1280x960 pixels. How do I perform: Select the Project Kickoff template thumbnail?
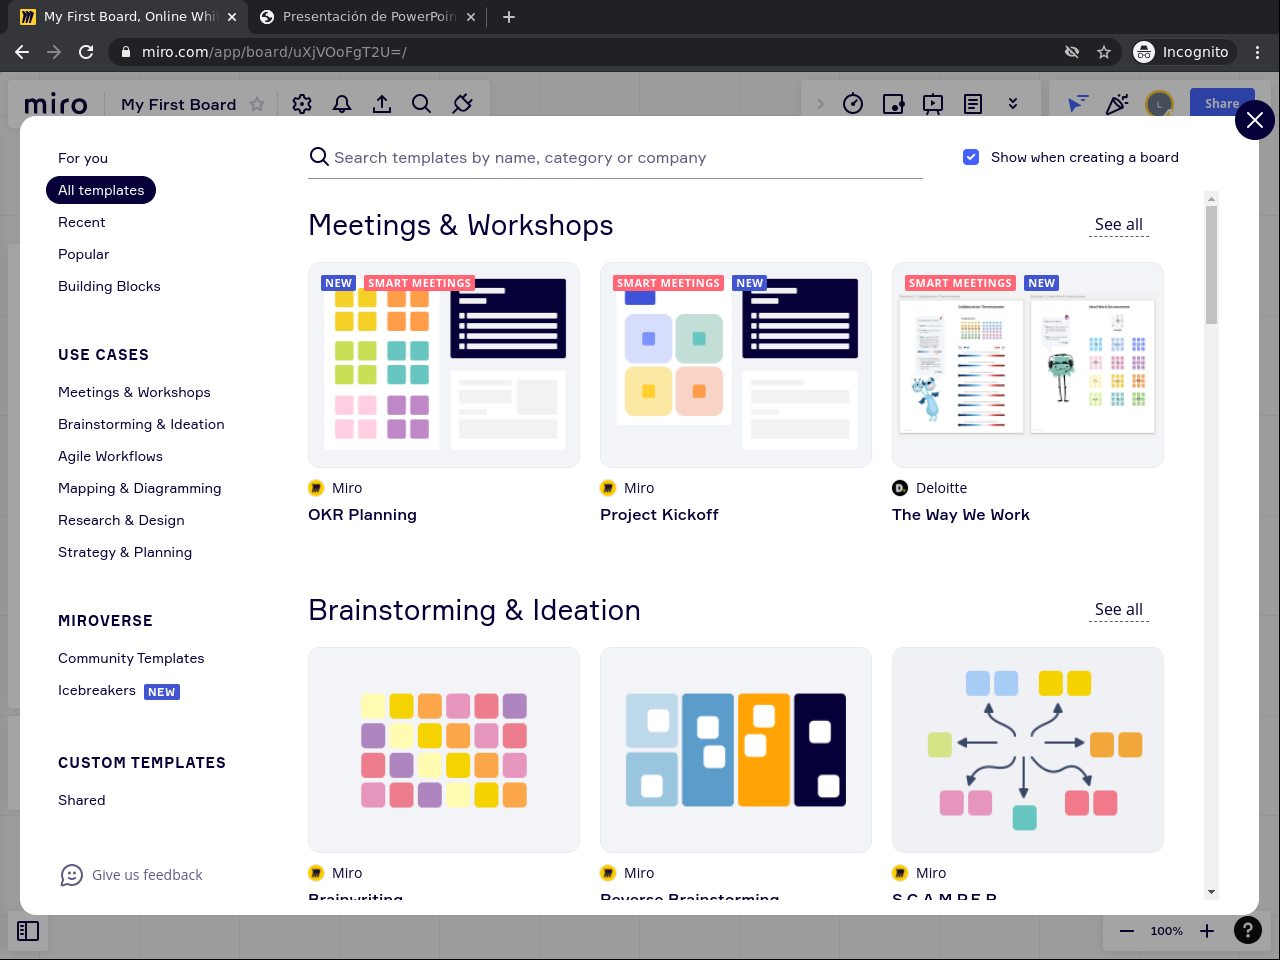[x=736, y=365]
